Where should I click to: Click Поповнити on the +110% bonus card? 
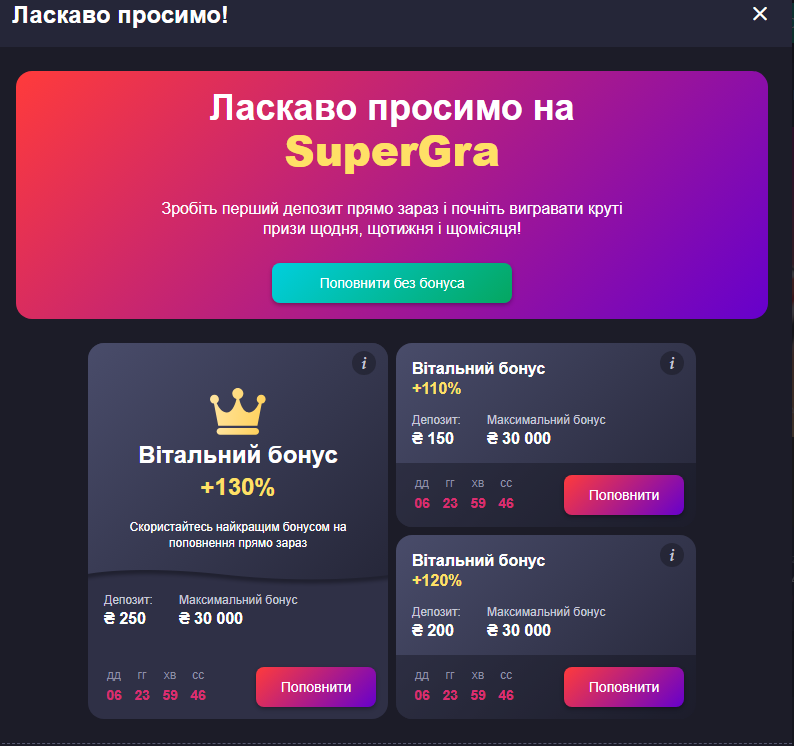pyautogui.click(x=623, y=495)
